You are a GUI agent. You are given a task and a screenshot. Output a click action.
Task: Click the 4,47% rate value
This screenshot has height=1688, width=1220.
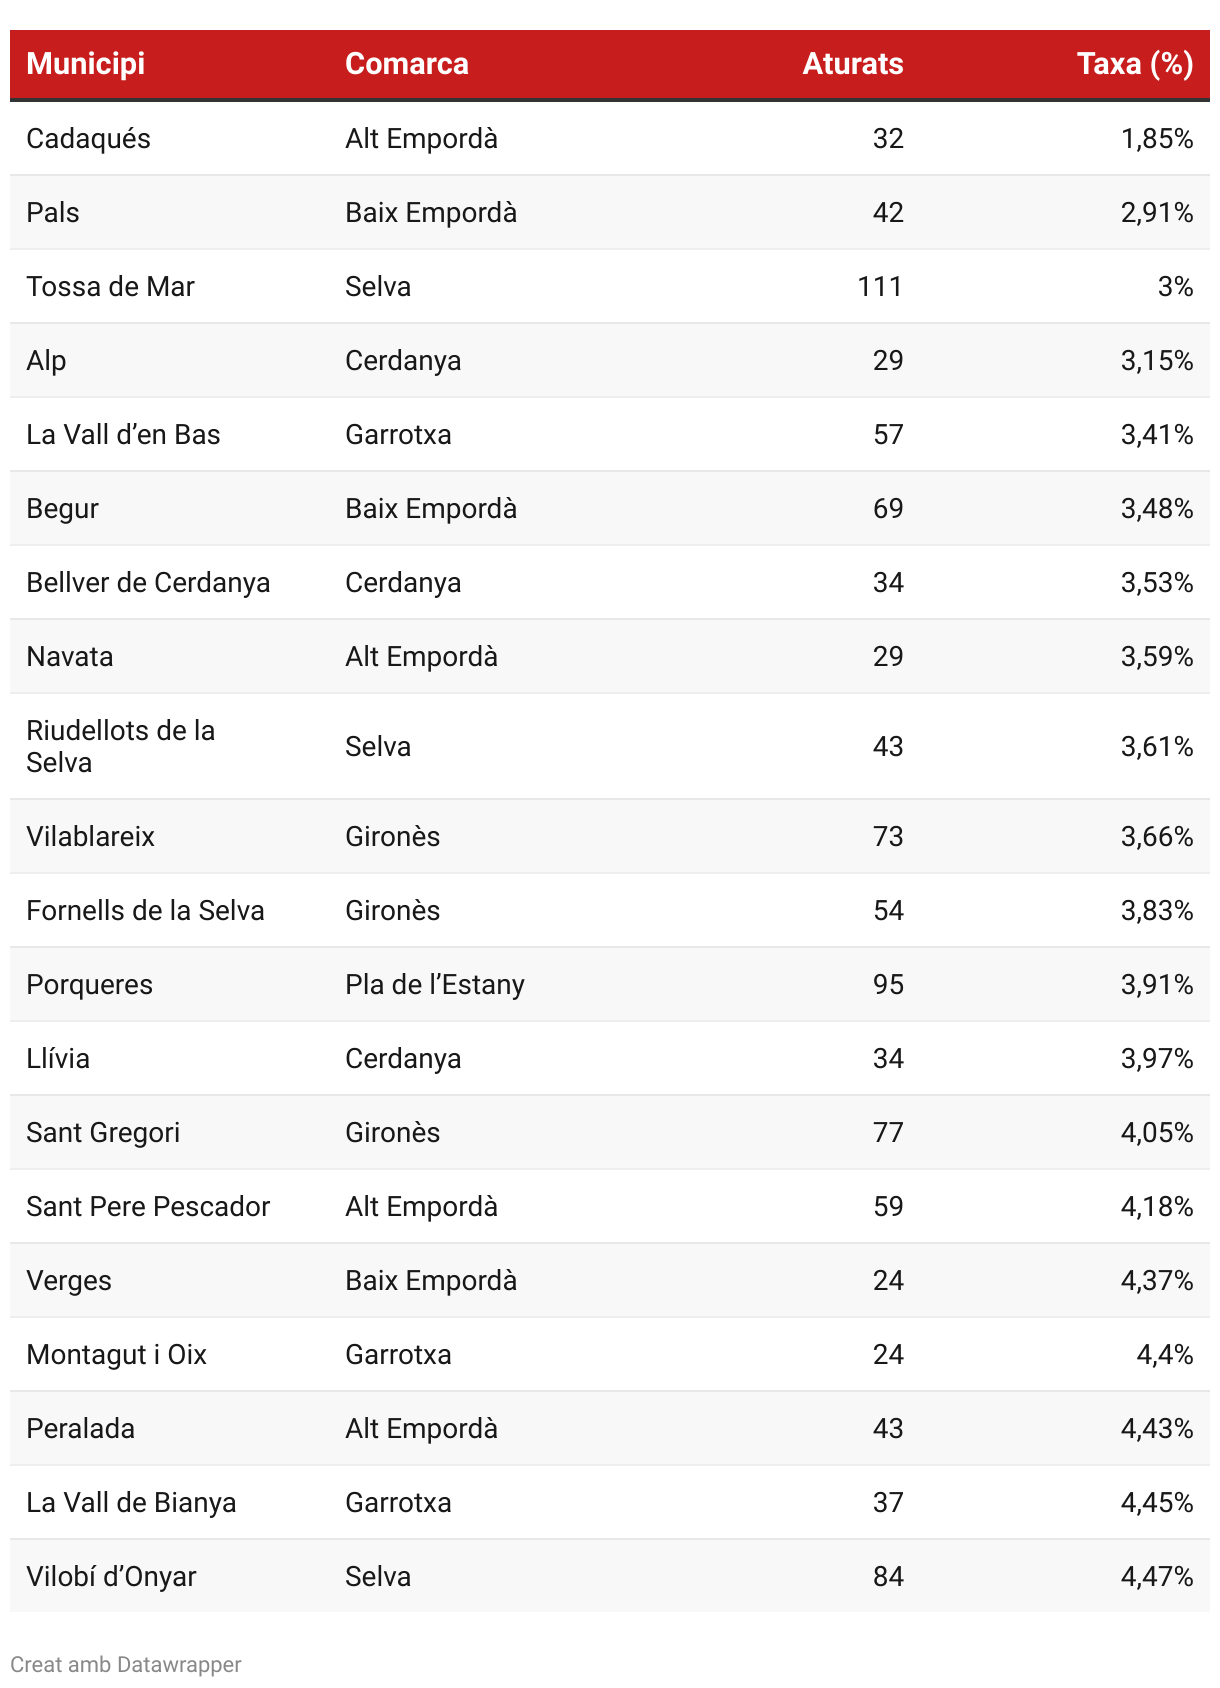tap(1156, 1577)
